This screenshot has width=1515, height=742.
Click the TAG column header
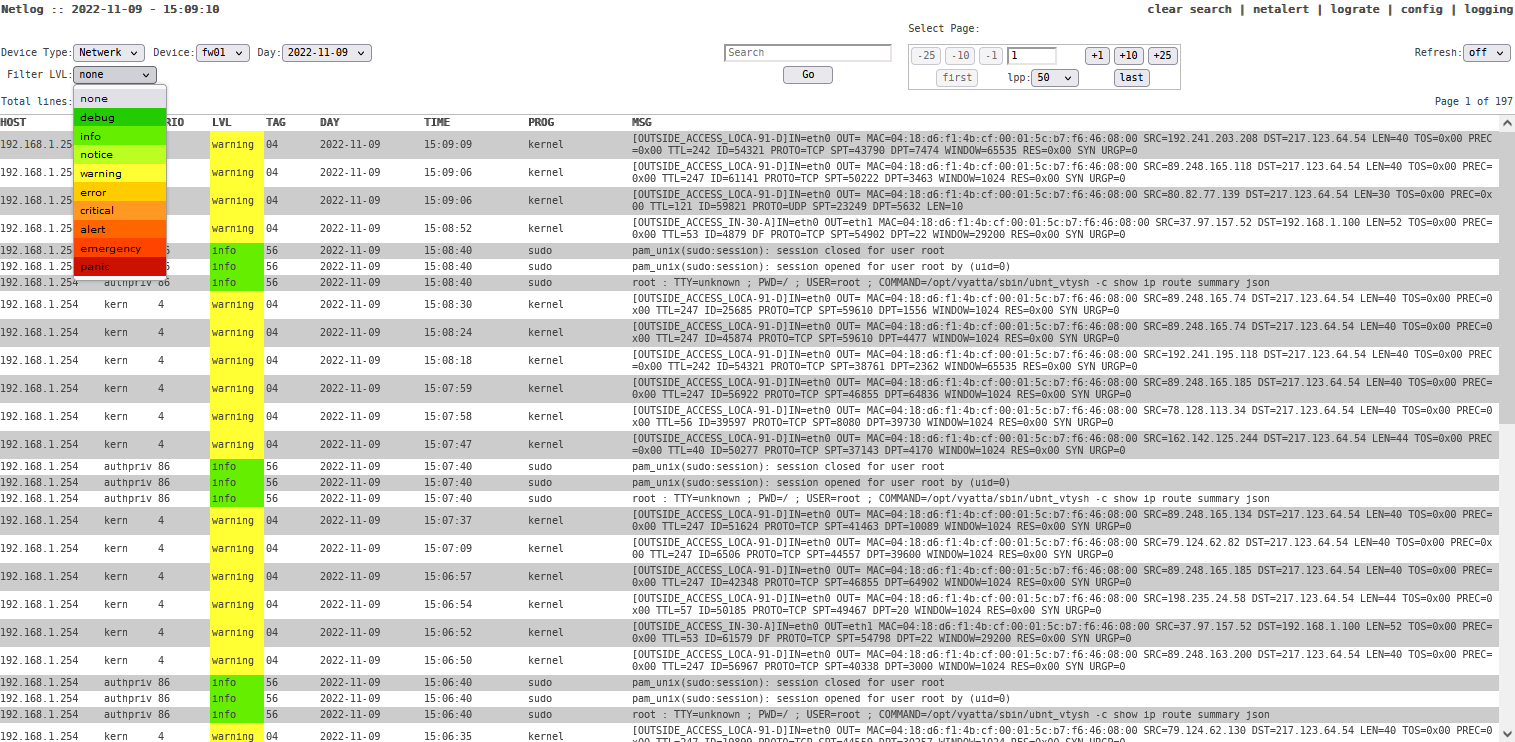(x=276, y=122)
